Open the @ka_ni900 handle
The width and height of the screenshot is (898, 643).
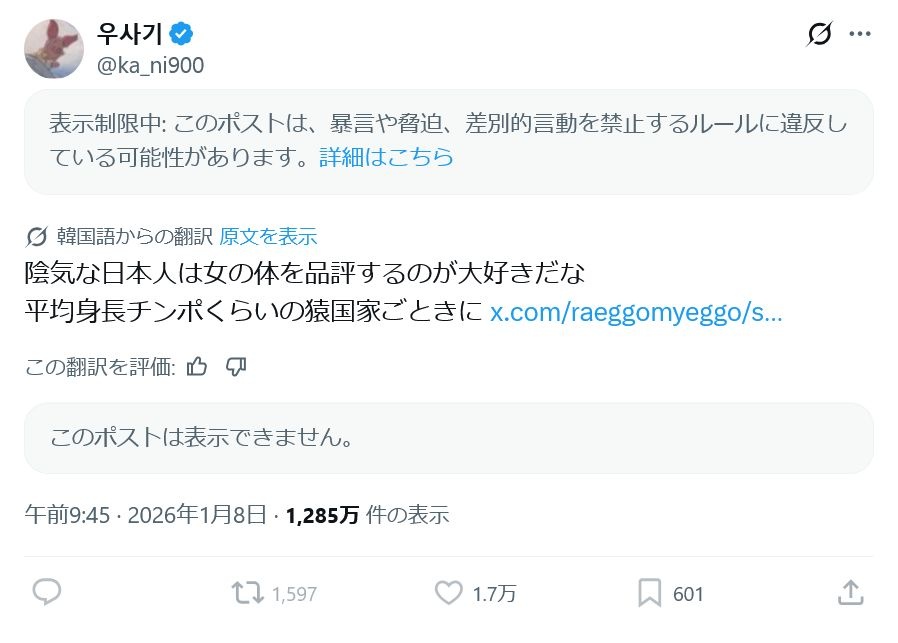151,65
